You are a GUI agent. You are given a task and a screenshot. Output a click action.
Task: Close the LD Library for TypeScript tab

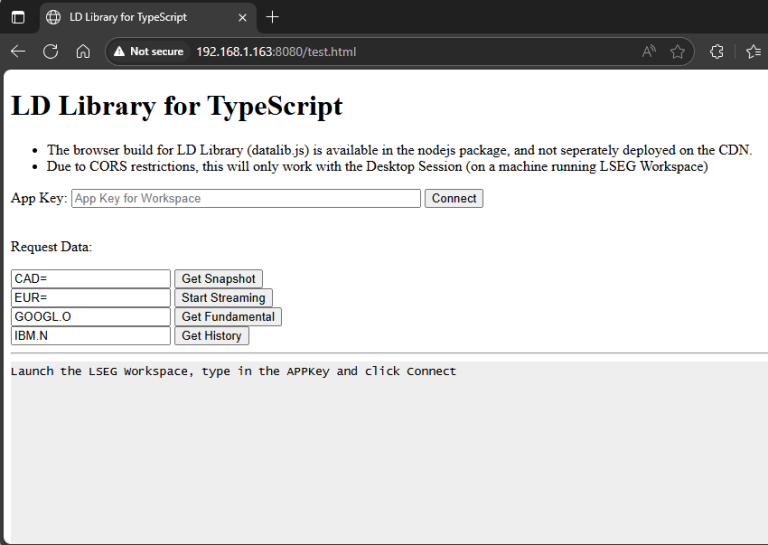click(242, 18)
